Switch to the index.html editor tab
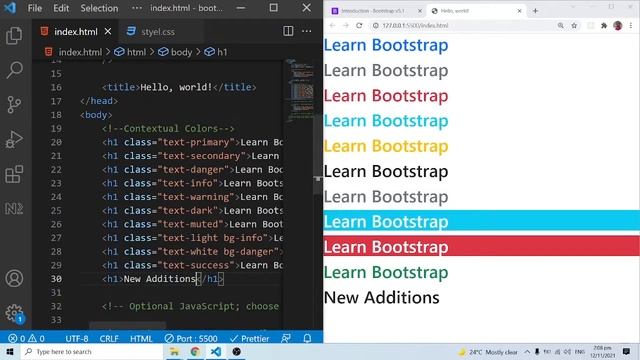The height and width of the screenshot is (360, 640). coord(76,31)
